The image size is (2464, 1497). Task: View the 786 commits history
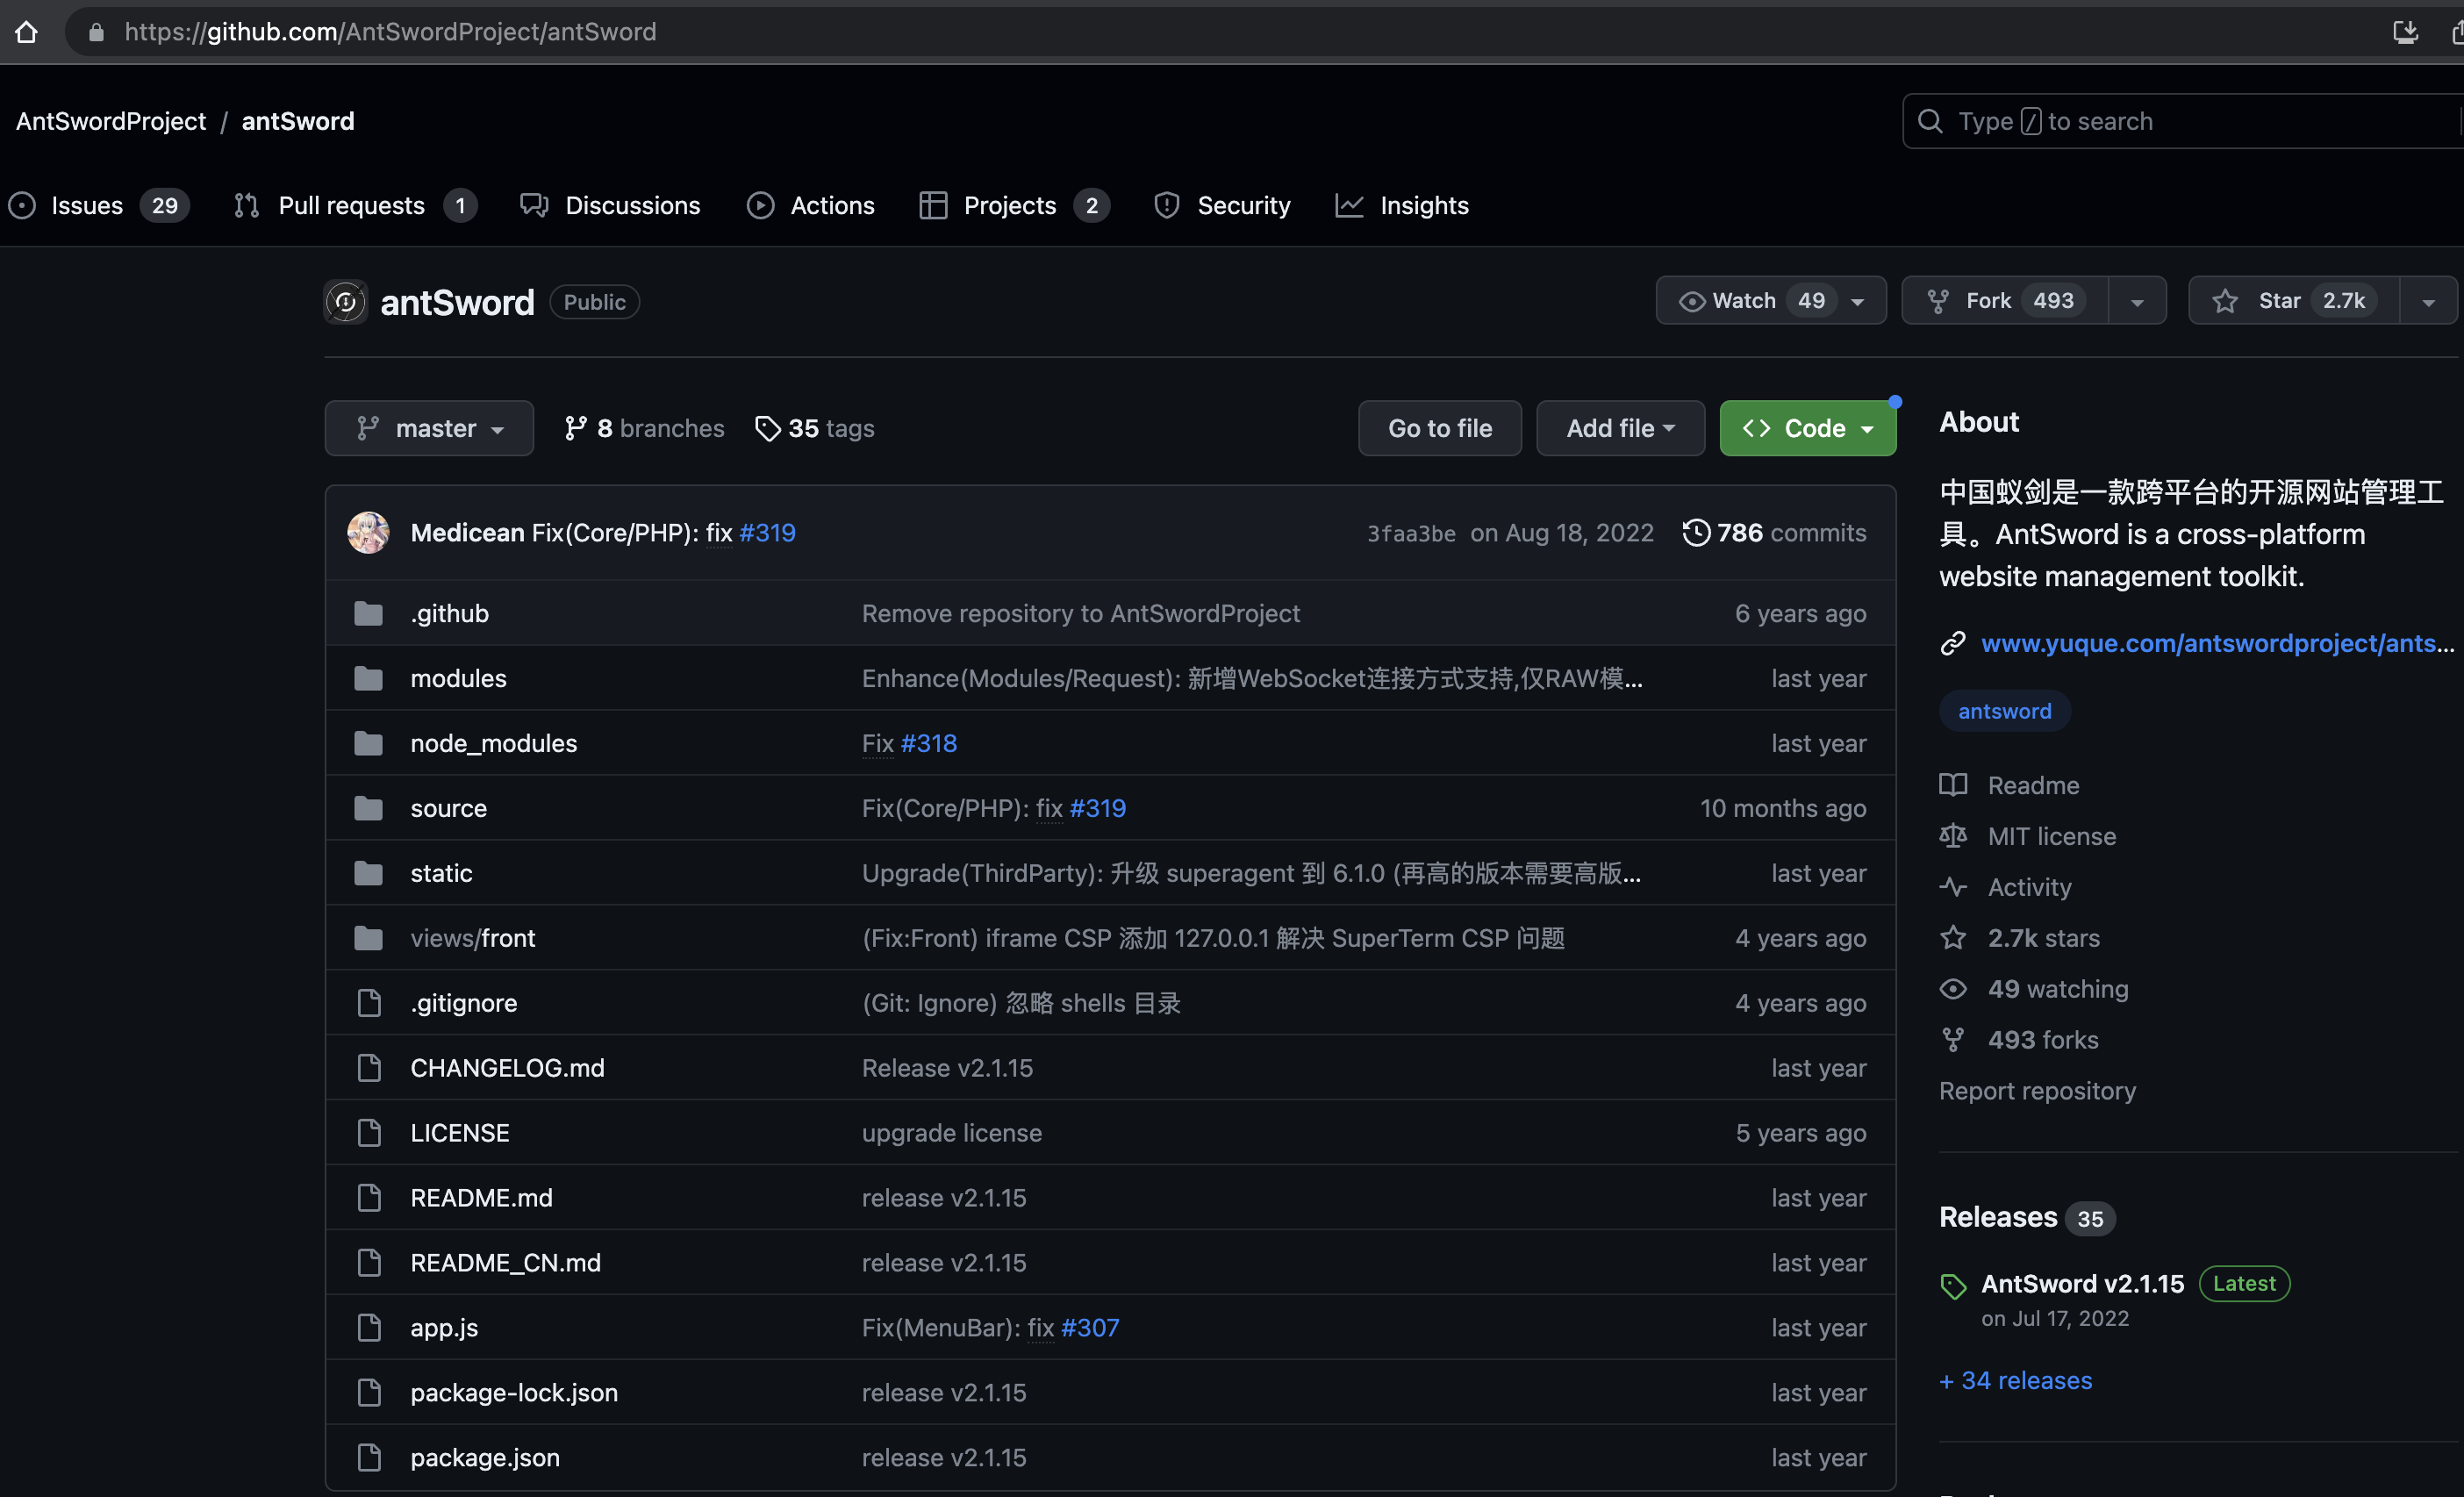pyautogui.click(x=1774, y=533)
